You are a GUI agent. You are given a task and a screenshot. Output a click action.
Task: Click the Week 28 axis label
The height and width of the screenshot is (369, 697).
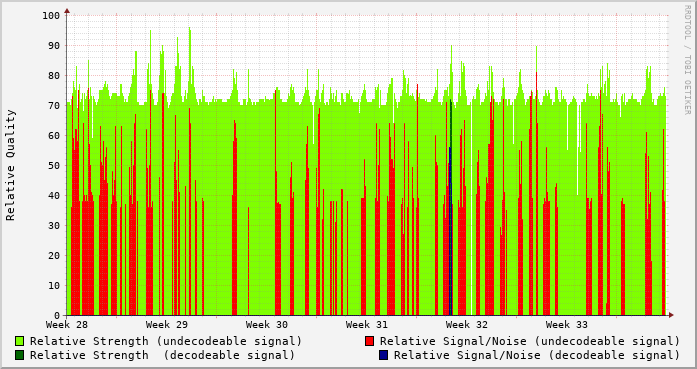coord(67,325)
